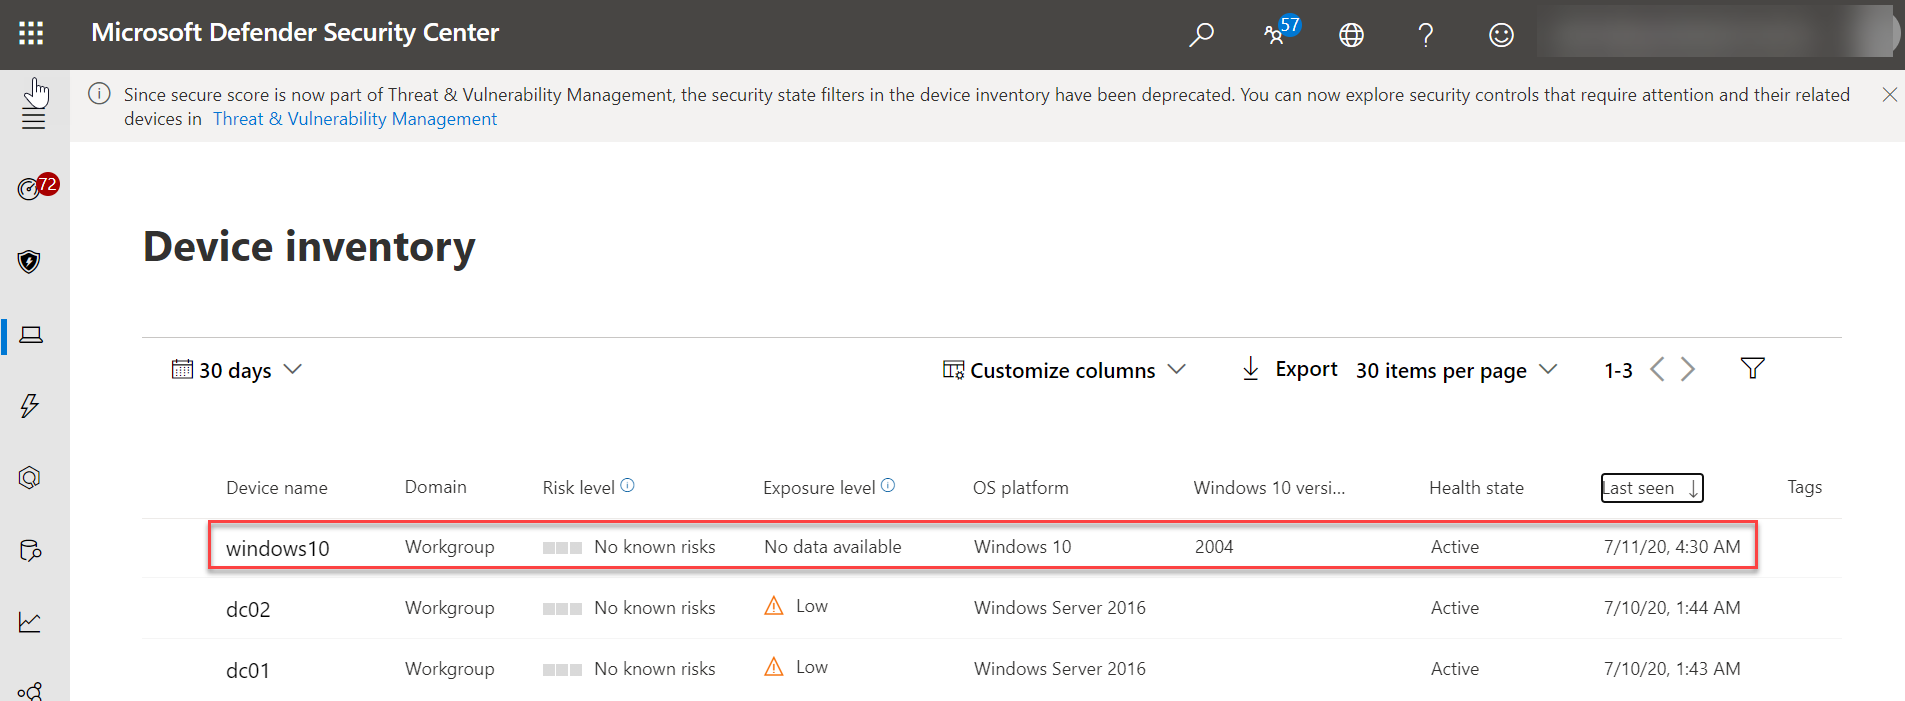Click "Active" health state in dc02 row
This screenshot has width=1905, height=701.
1455,608
